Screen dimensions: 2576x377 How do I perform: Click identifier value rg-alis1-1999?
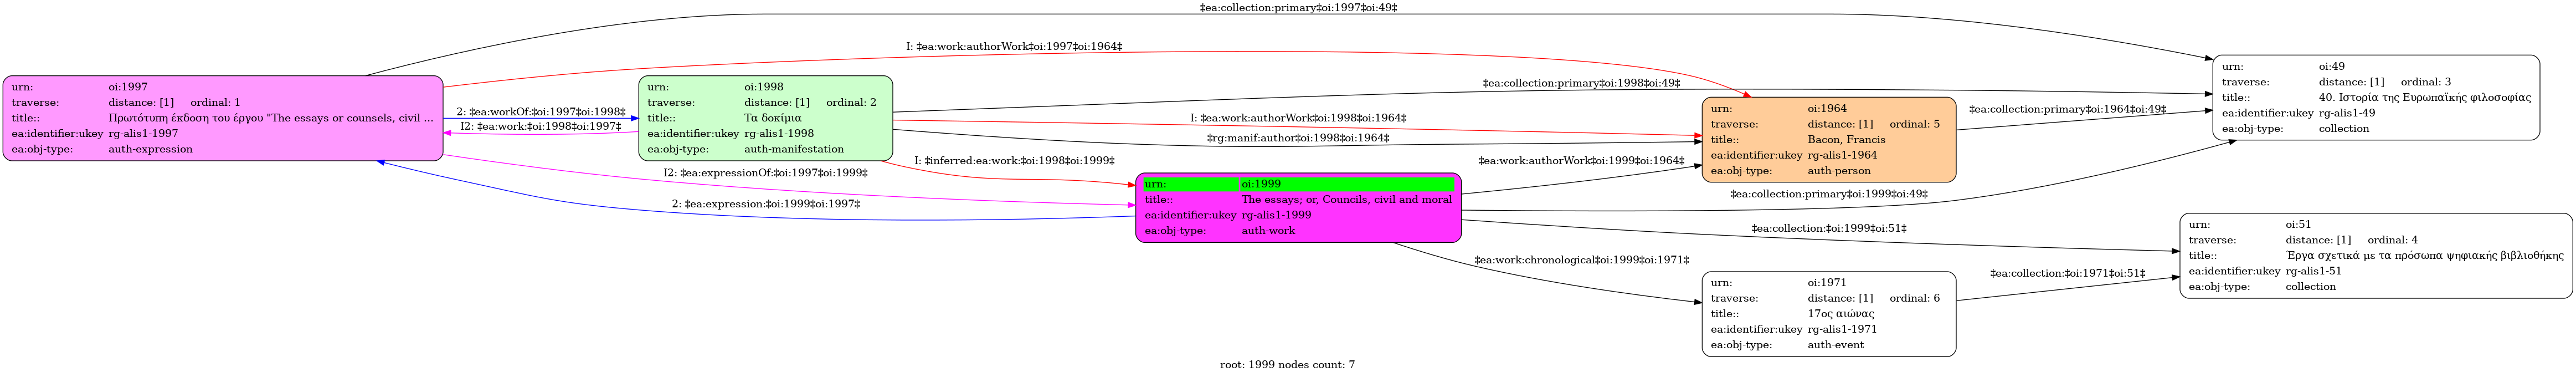click(1276, 215)
